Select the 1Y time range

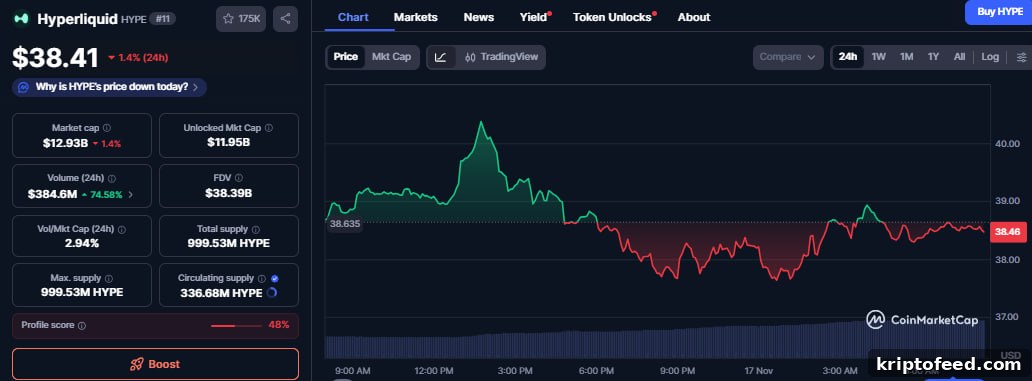click(x=933, y=57)
